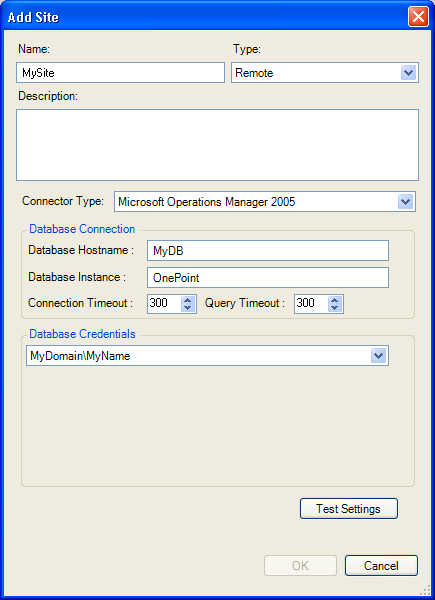
Task: Decrease the Connection Timeout with down arrow
Action: (187, 308)
